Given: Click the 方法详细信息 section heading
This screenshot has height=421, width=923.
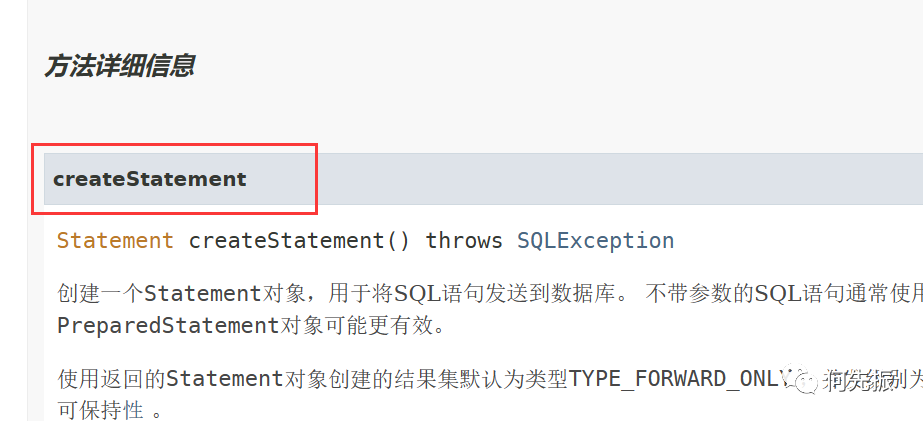Looking at the screenshot, I should [x=119, y=66].
